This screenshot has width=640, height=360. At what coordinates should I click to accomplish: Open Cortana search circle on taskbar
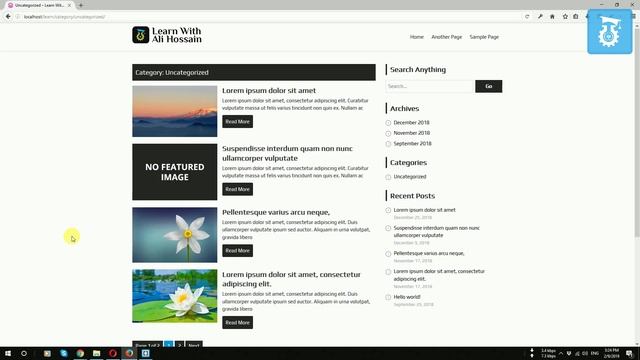(x=24, y=353)
